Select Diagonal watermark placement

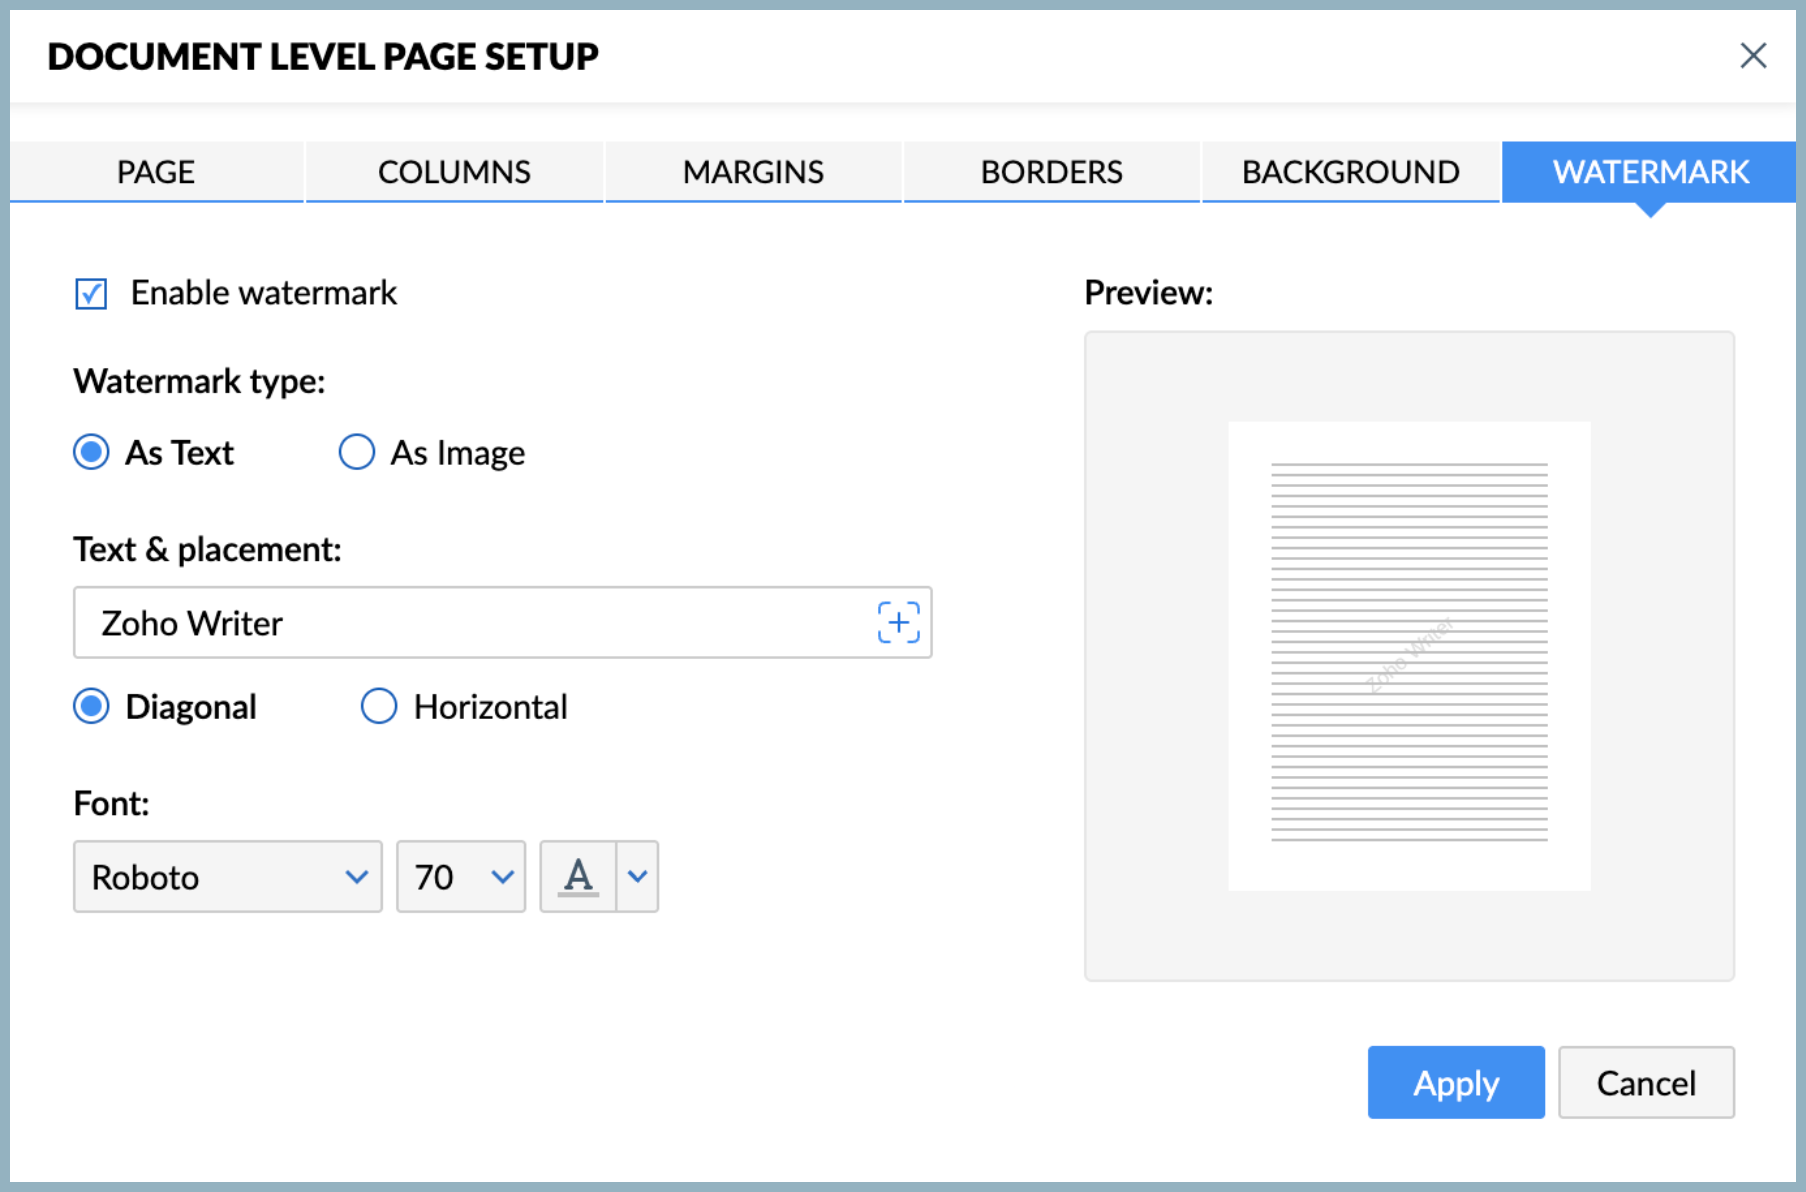click(91, 706)
